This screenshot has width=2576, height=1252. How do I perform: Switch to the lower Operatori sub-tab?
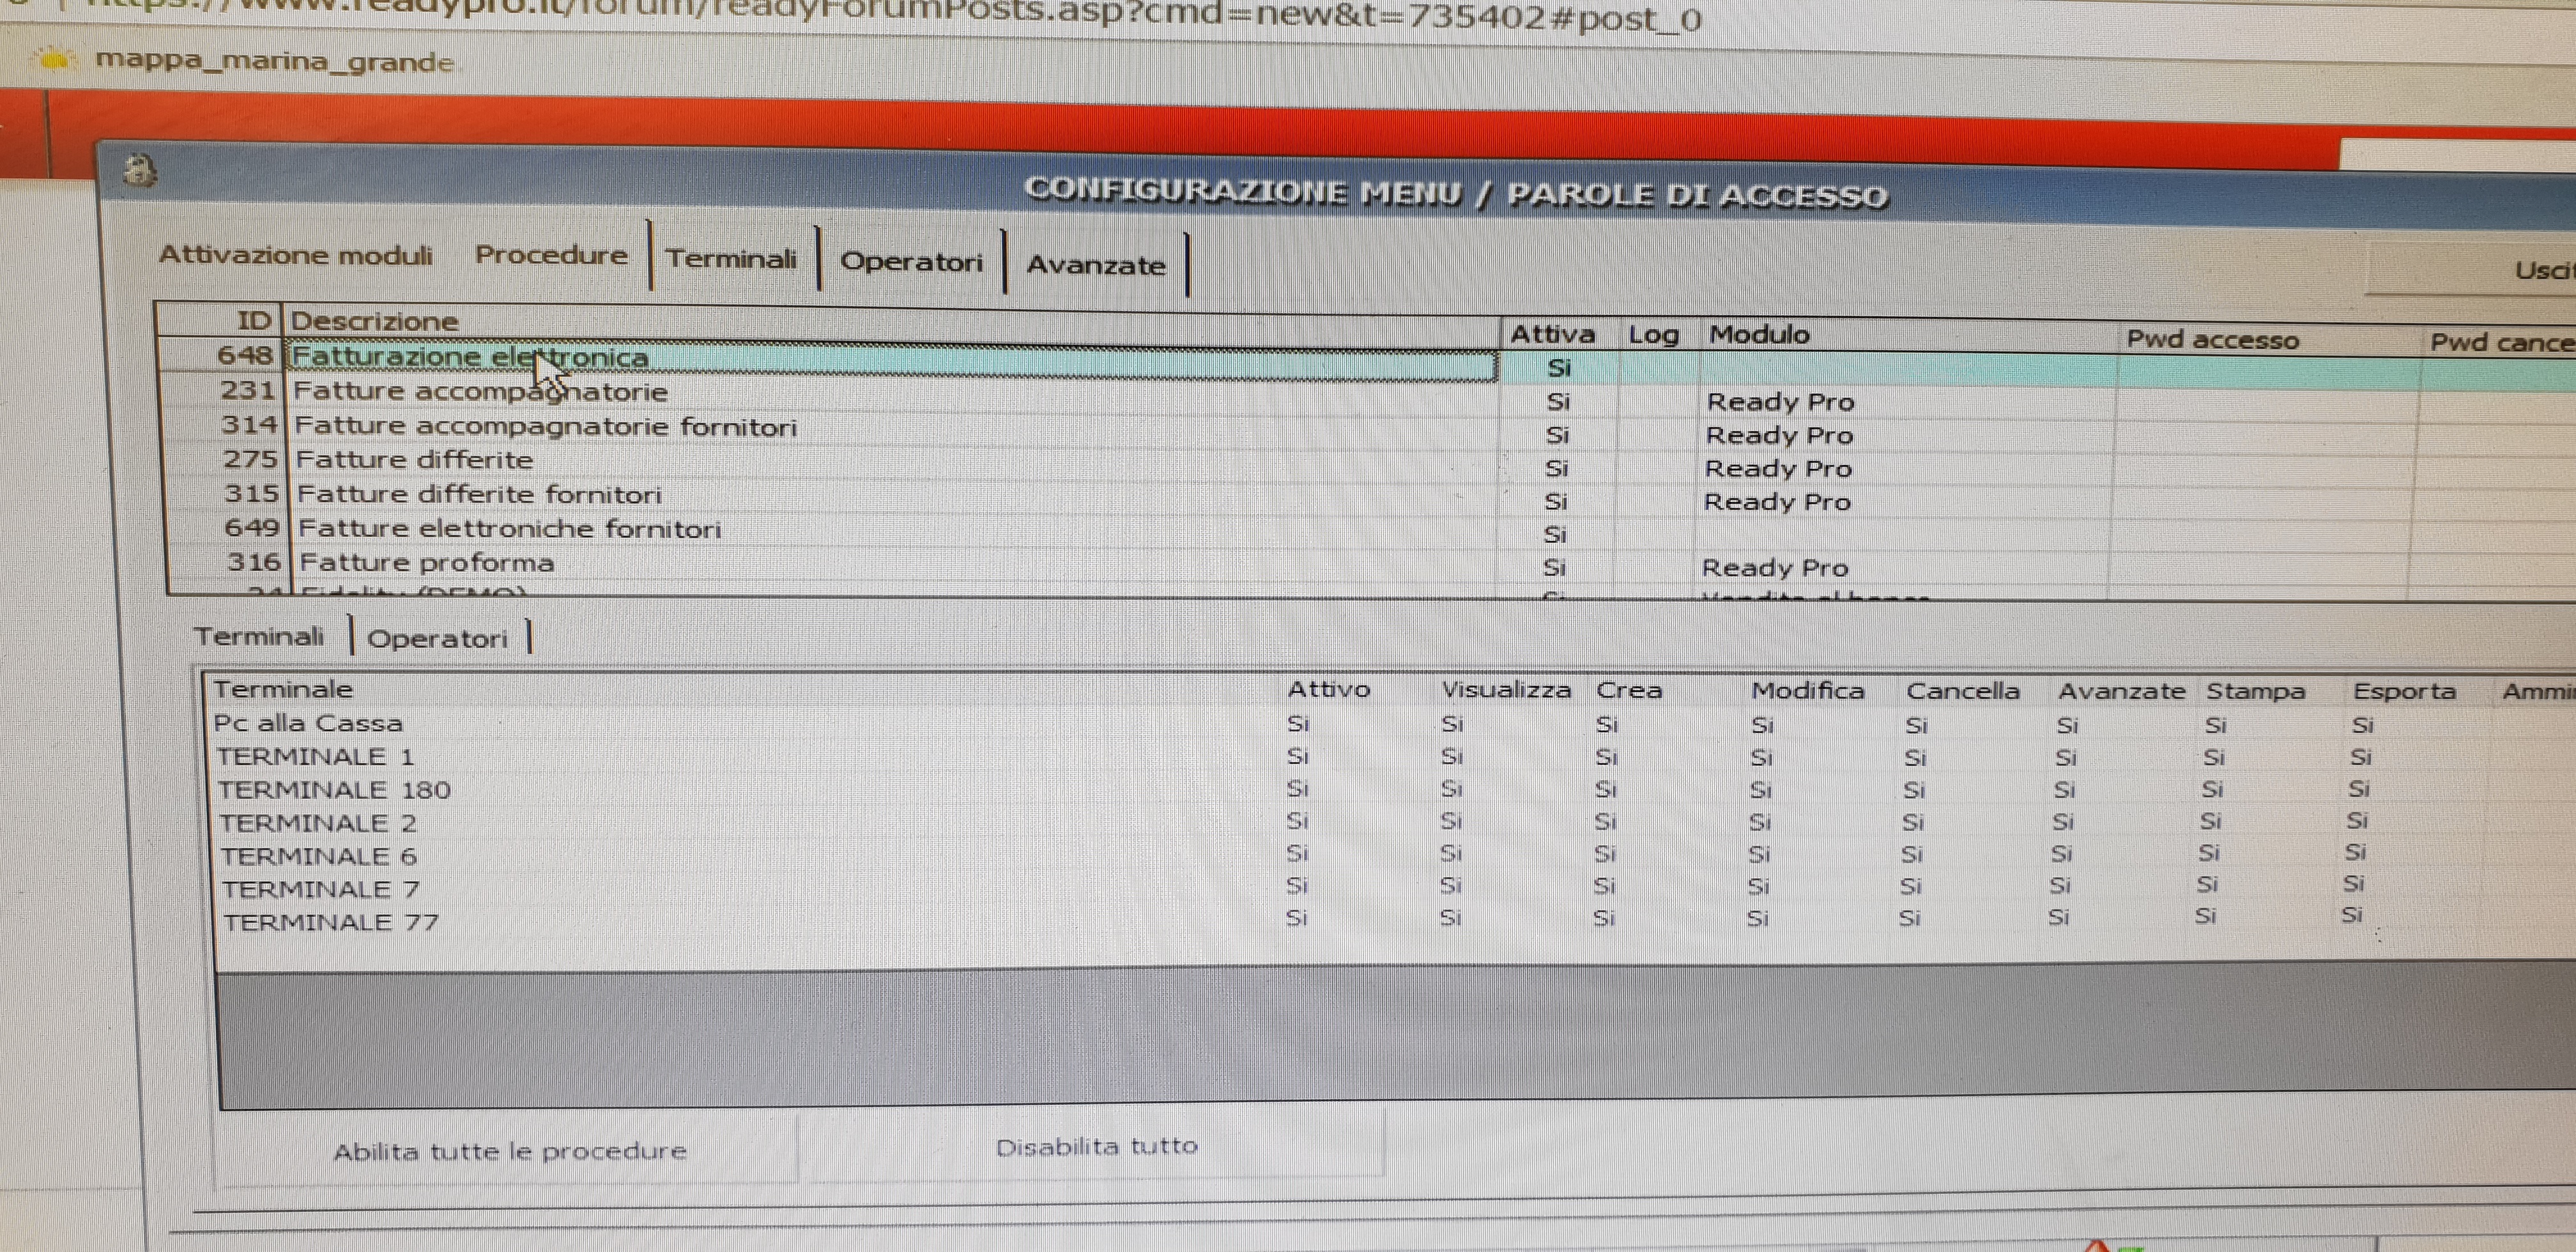437,639
